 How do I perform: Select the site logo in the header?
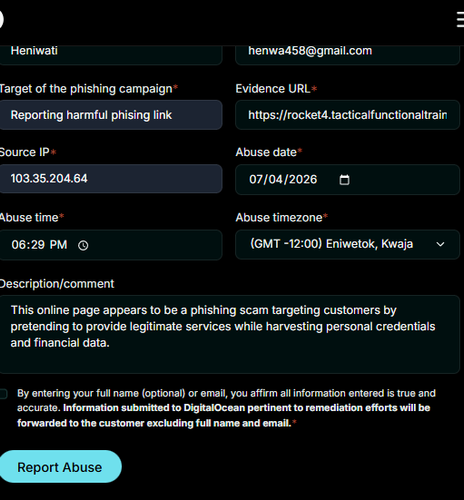1,19
